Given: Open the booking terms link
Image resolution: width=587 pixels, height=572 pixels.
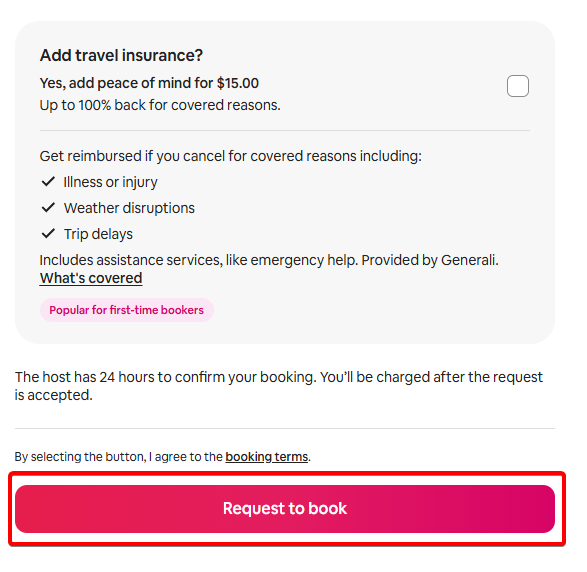Looking at the screenshot, I should tap(267, 457).
